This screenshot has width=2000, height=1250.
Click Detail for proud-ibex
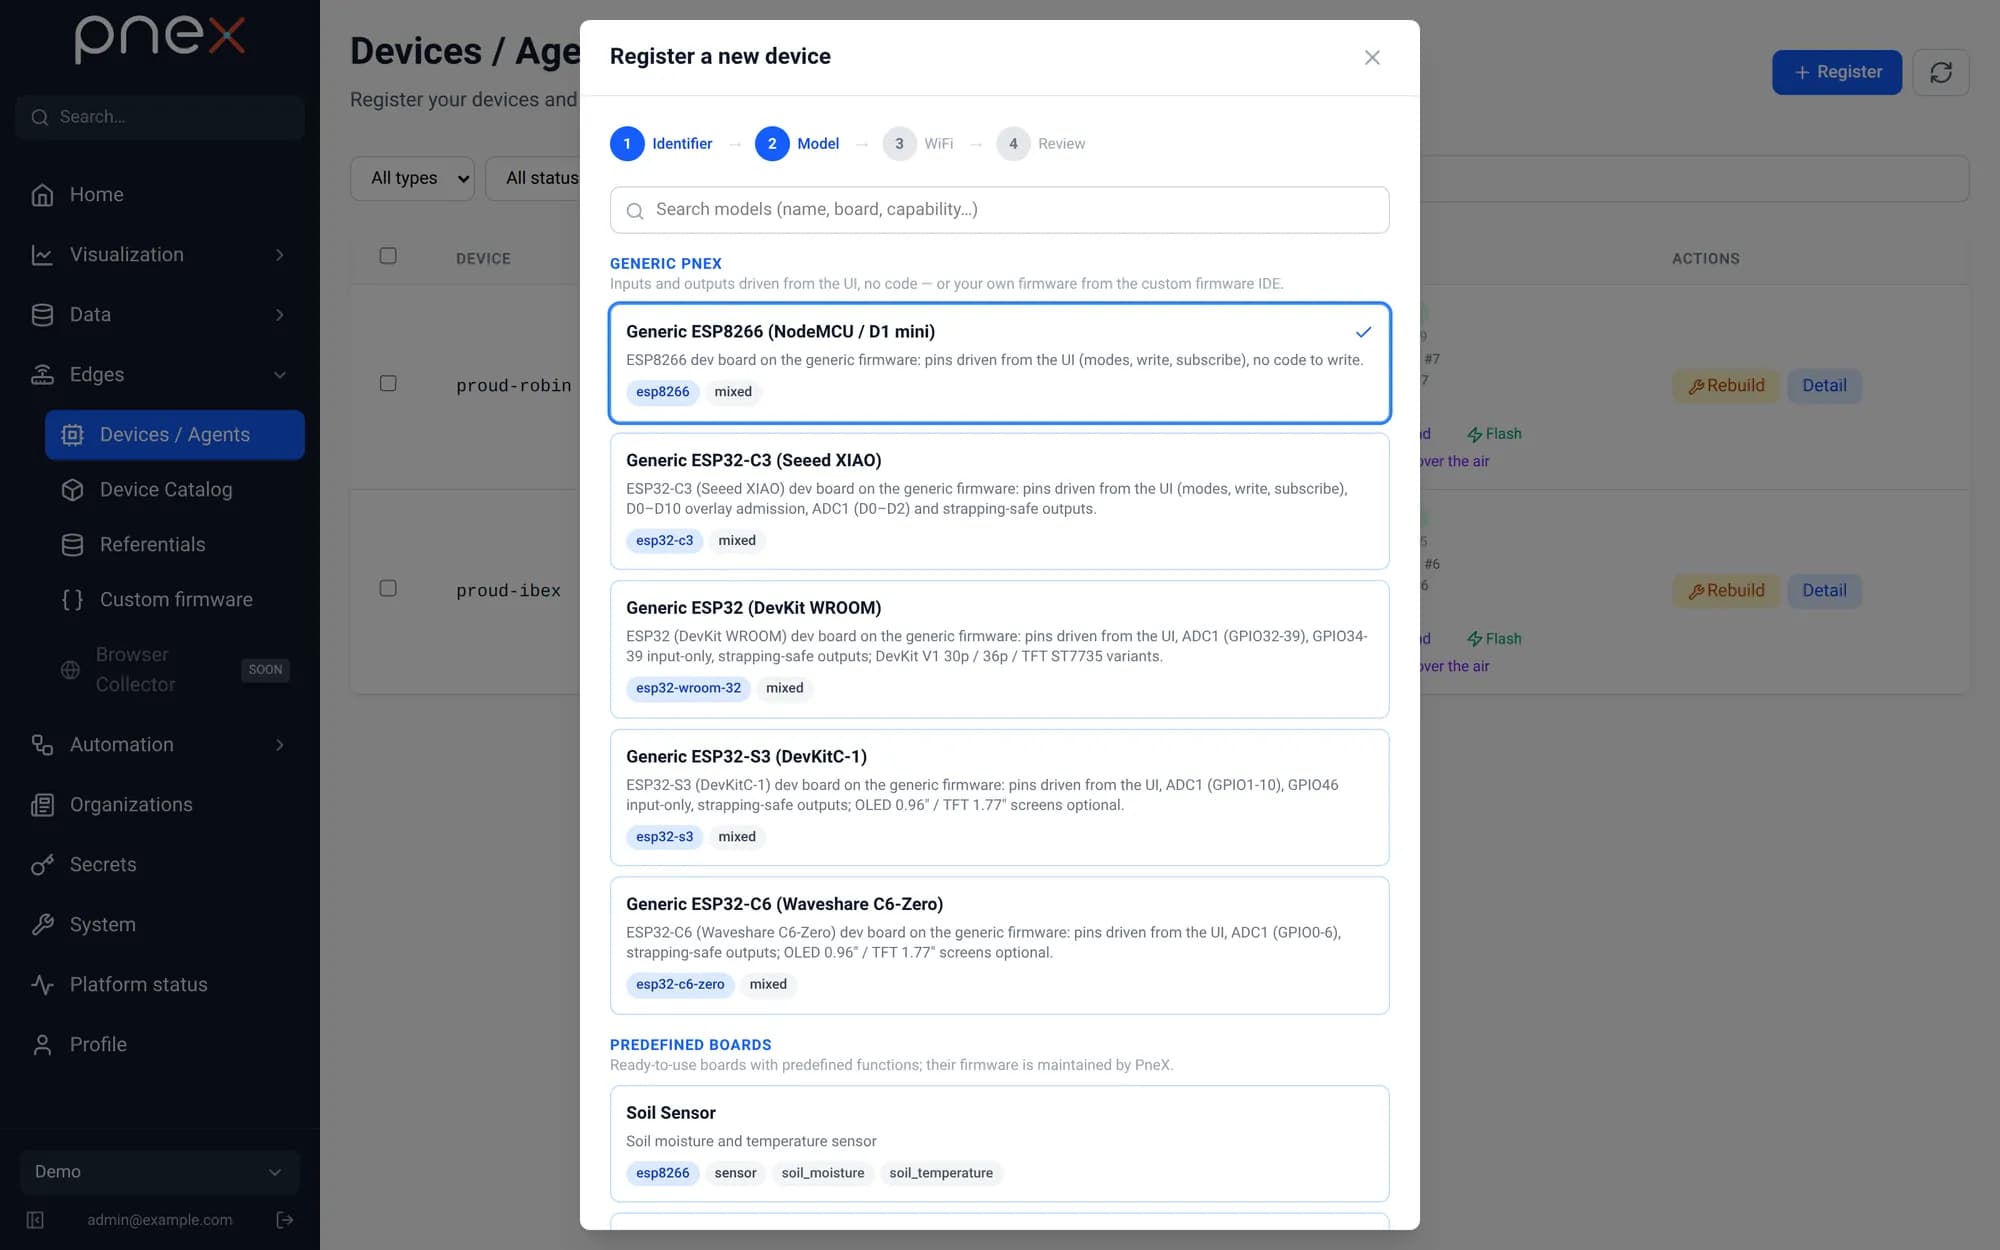(1824, 591)
